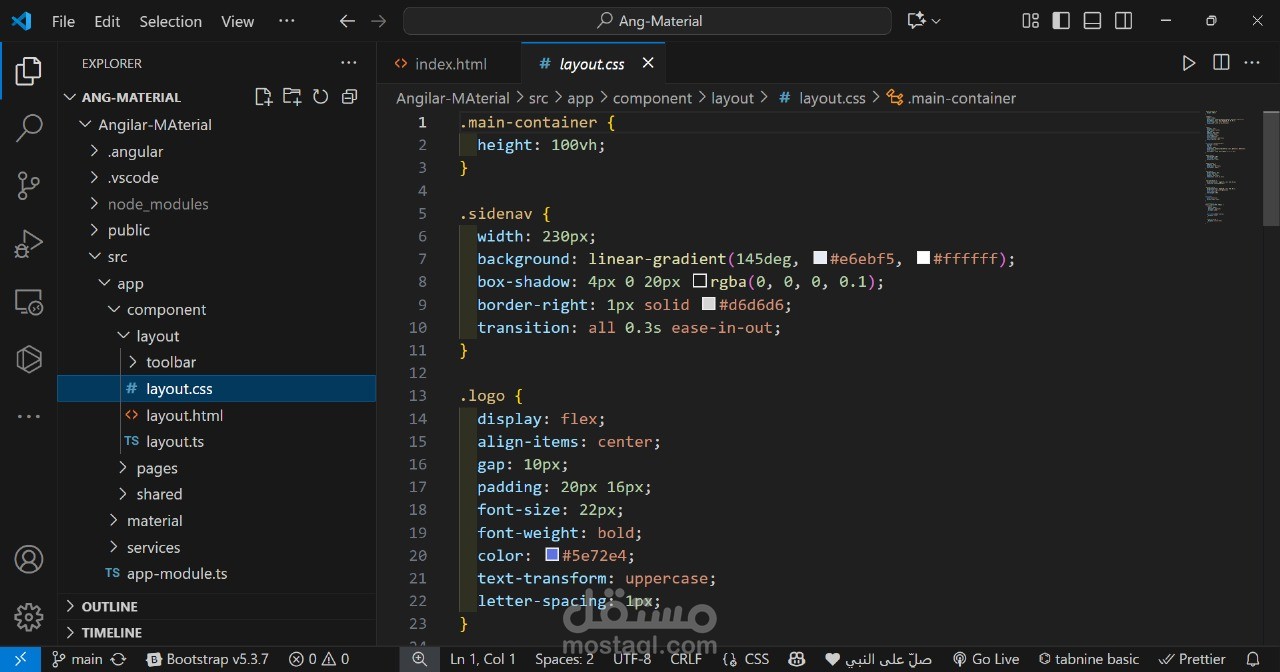The image size is (1280, 672).
Task: Refresh the Explorer file tree
Action: (x=320, y=97)
